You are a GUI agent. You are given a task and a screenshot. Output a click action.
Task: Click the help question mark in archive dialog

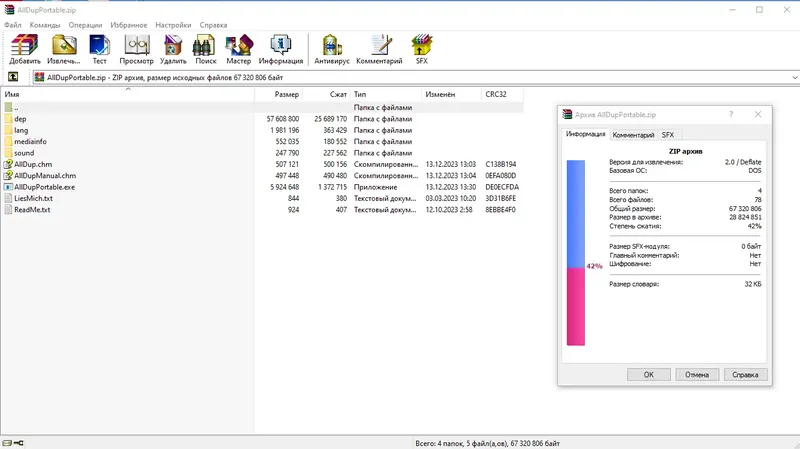click(x=731, y=114)
